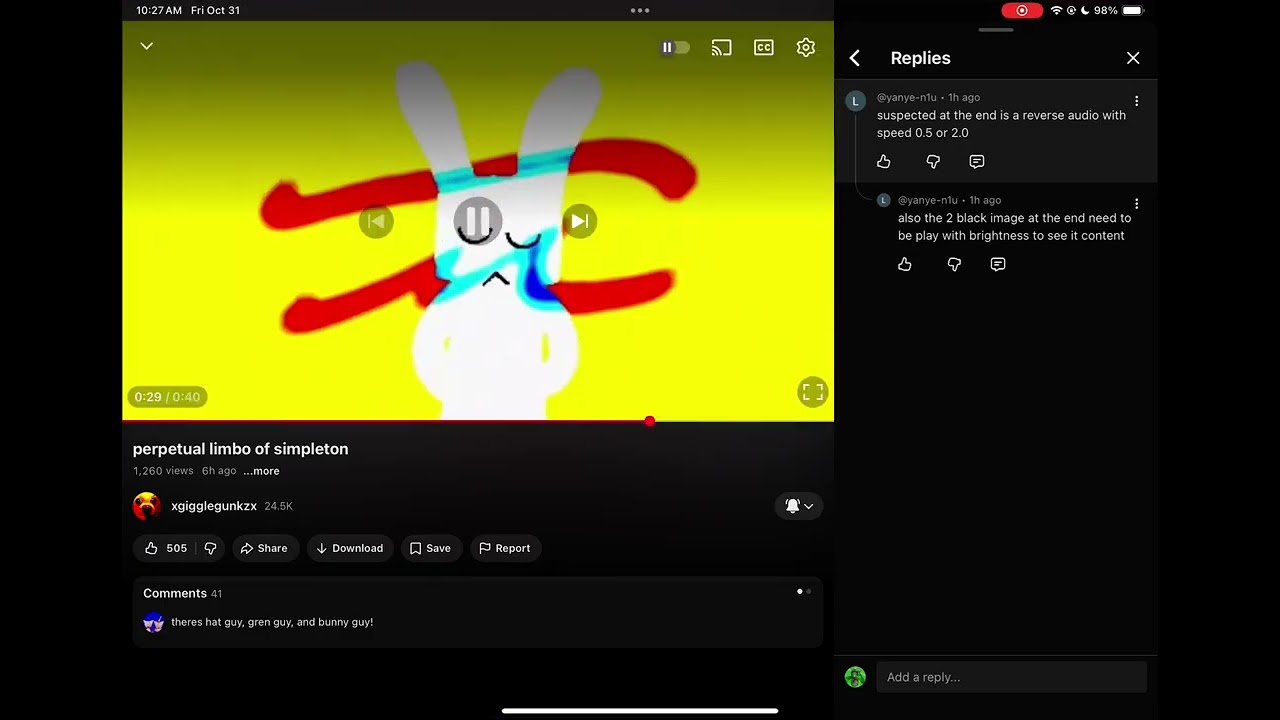Open notification bell dropdown
Viewport: 1280px width, 720px height.
pyautogui.click(x=798, y=506)
